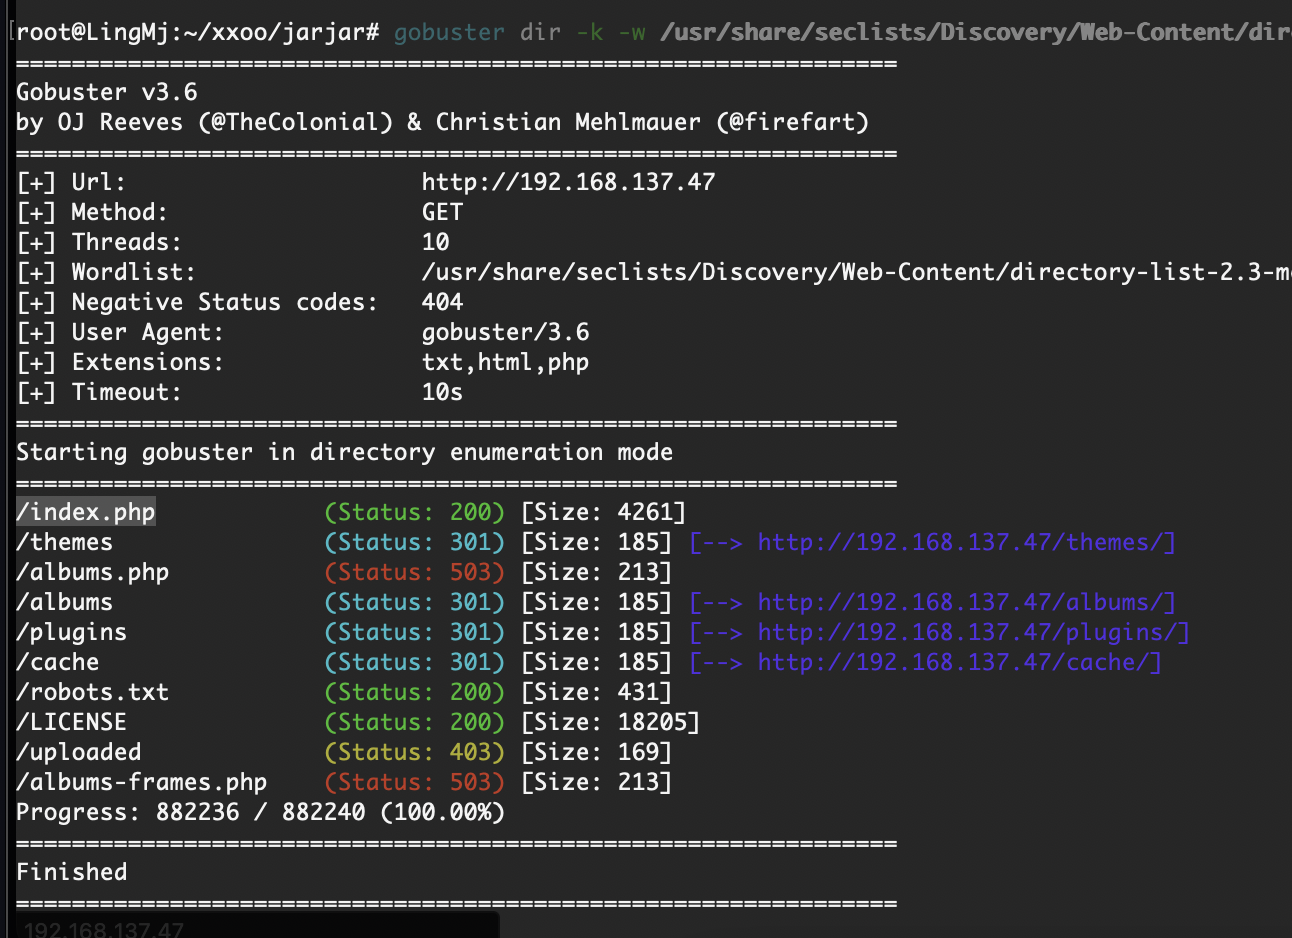Click the Gobuster v3.6 title line
Image resolution: width=1292 pixels, height=938 pixels.
coord(107,92)
